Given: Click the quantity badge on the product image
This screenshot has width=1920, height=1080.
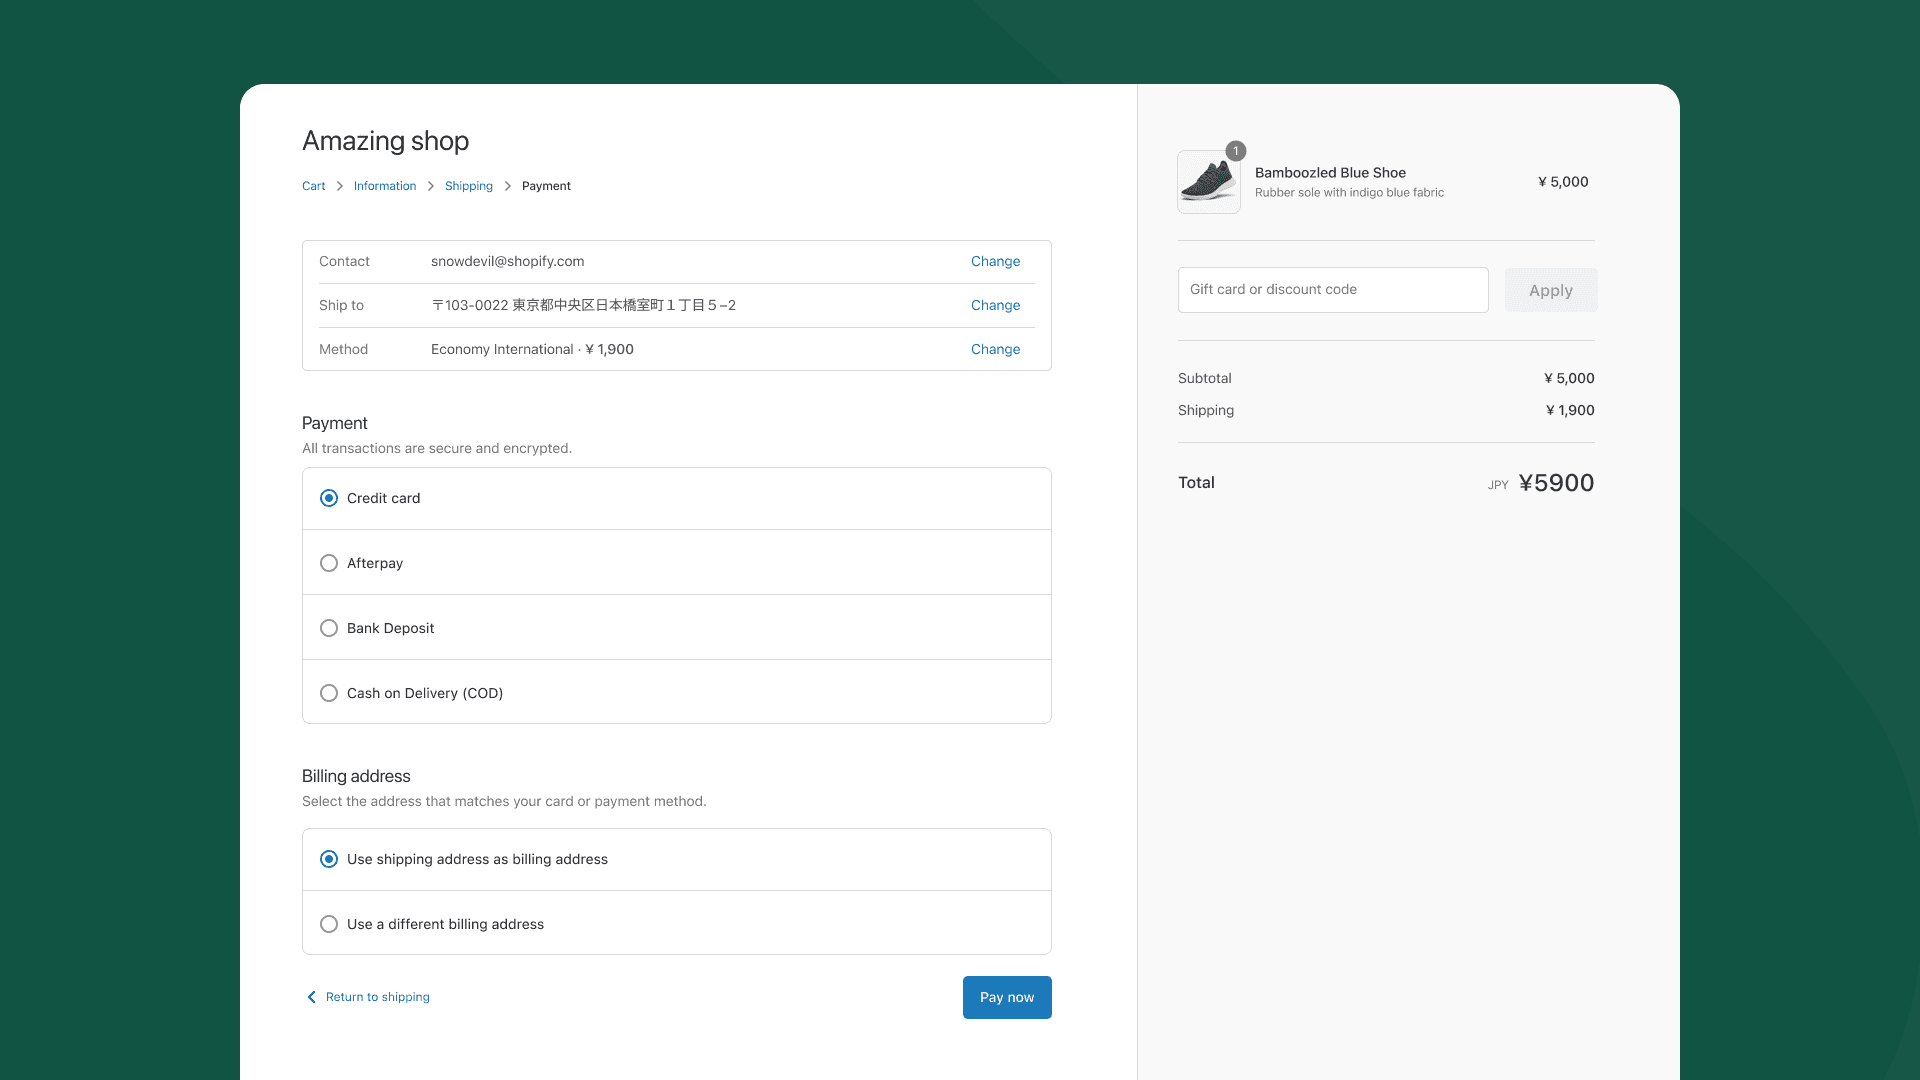Looking at the screenshot, I should 1235,151.
